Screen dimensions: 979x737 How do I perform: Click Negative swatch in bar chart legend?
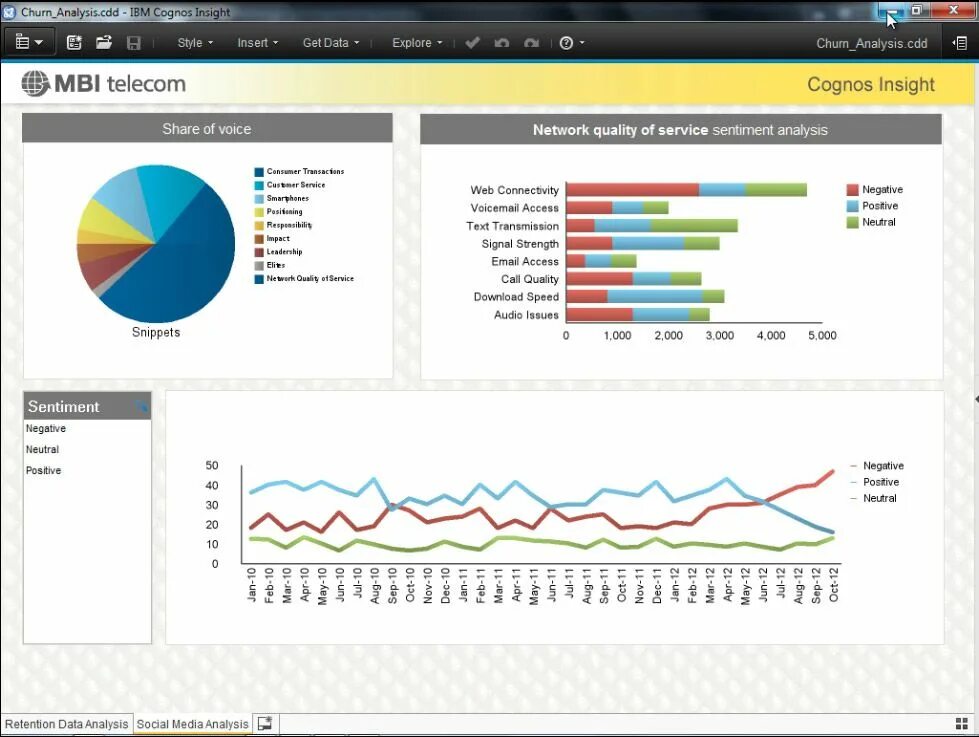[x=852, y=190]
